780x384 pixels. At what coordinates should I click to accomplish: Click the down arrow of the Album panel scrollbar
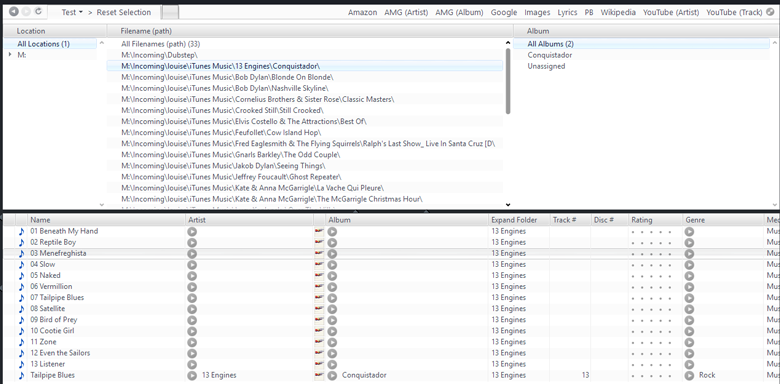pos(775,204)
